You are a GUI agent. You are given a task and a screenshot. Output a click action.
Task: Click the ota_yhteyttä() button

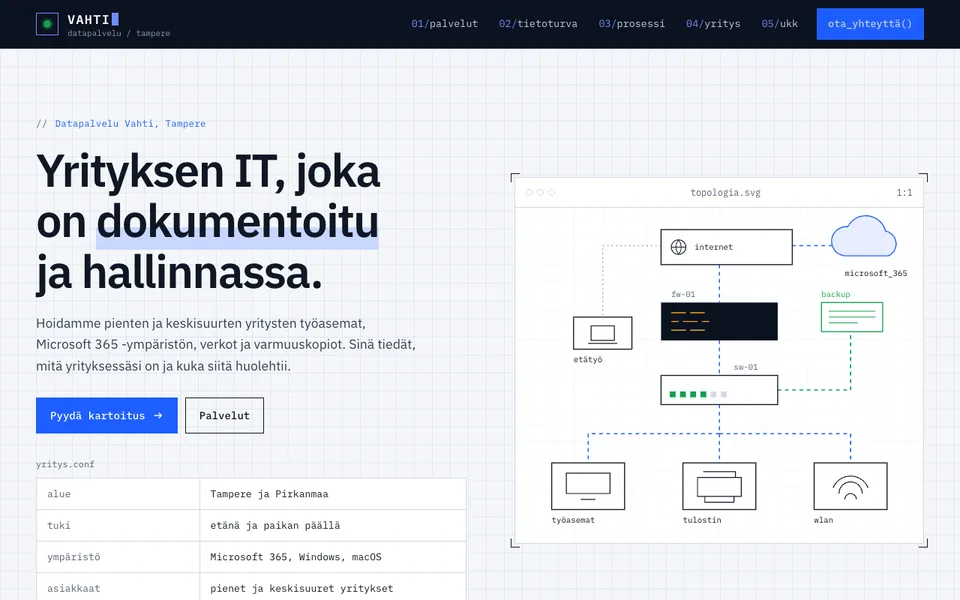click(870, 24)
